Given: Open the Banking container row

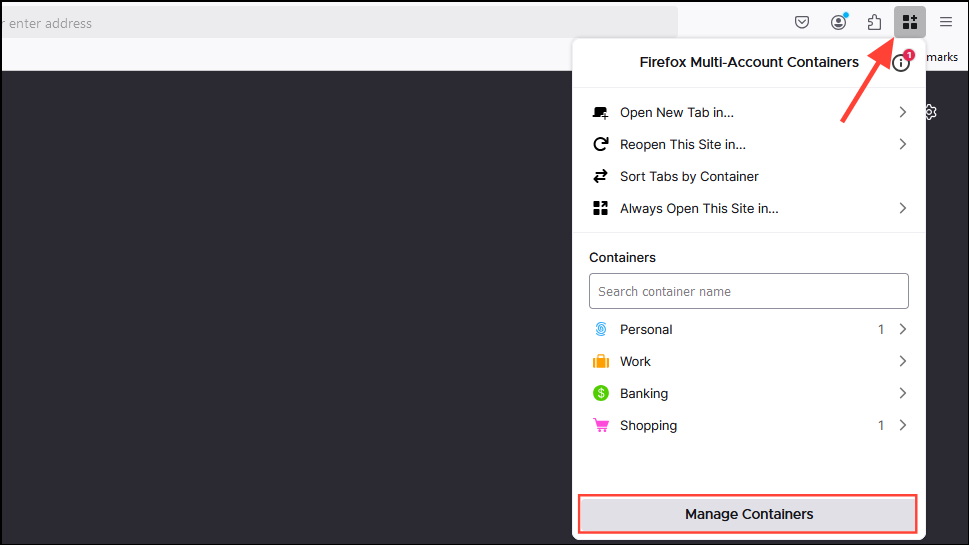Looking at the screenshot, I should tap(748, 393).
